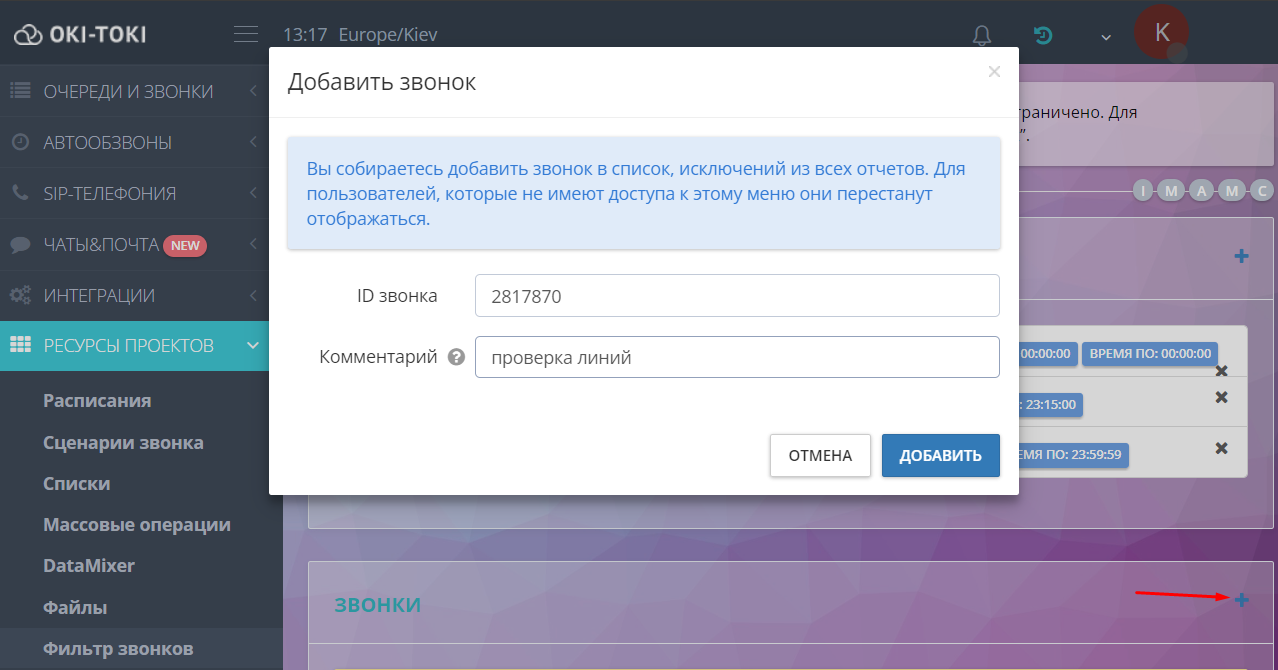Open ЧАТЫ&ПОЧТА menu
This screenshot has width=1278, height=670.
coord(134,244)
